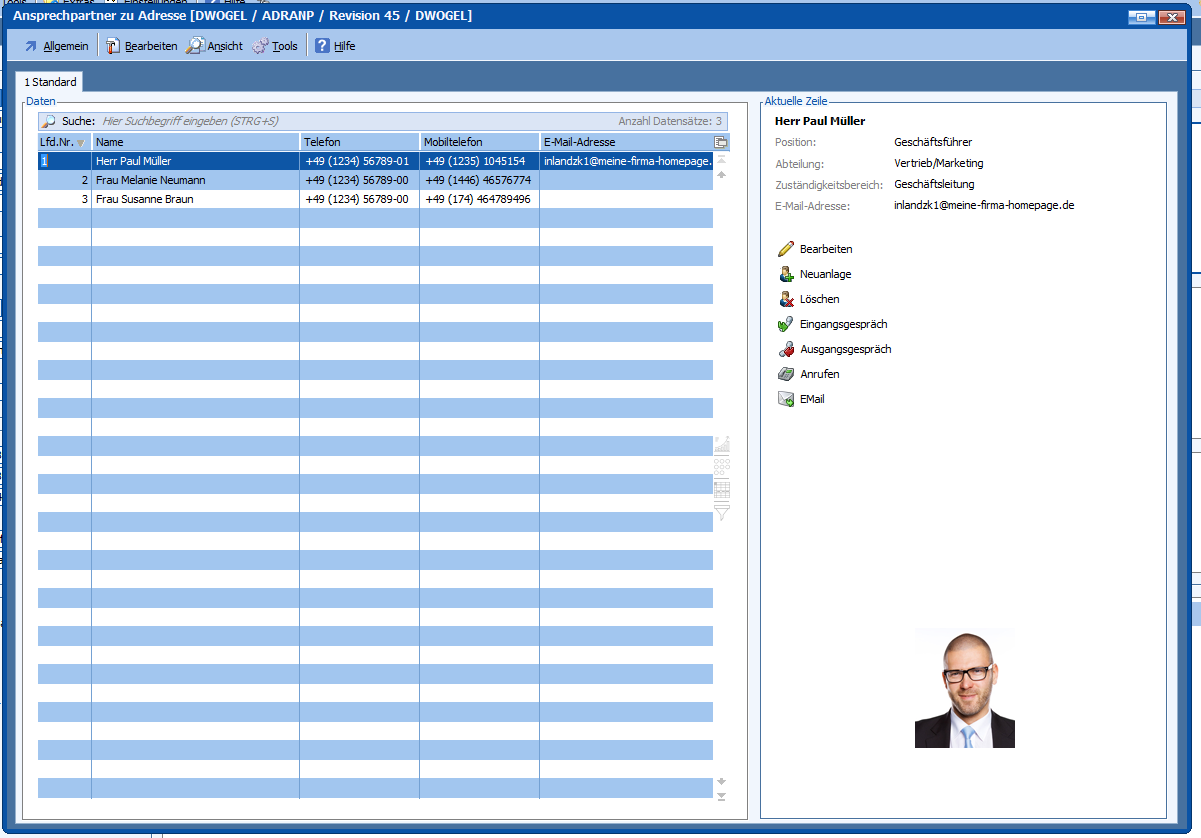Click the EMail envelope icon
Viewport: 1201px width, 838px height.
[x=786, y=399]
